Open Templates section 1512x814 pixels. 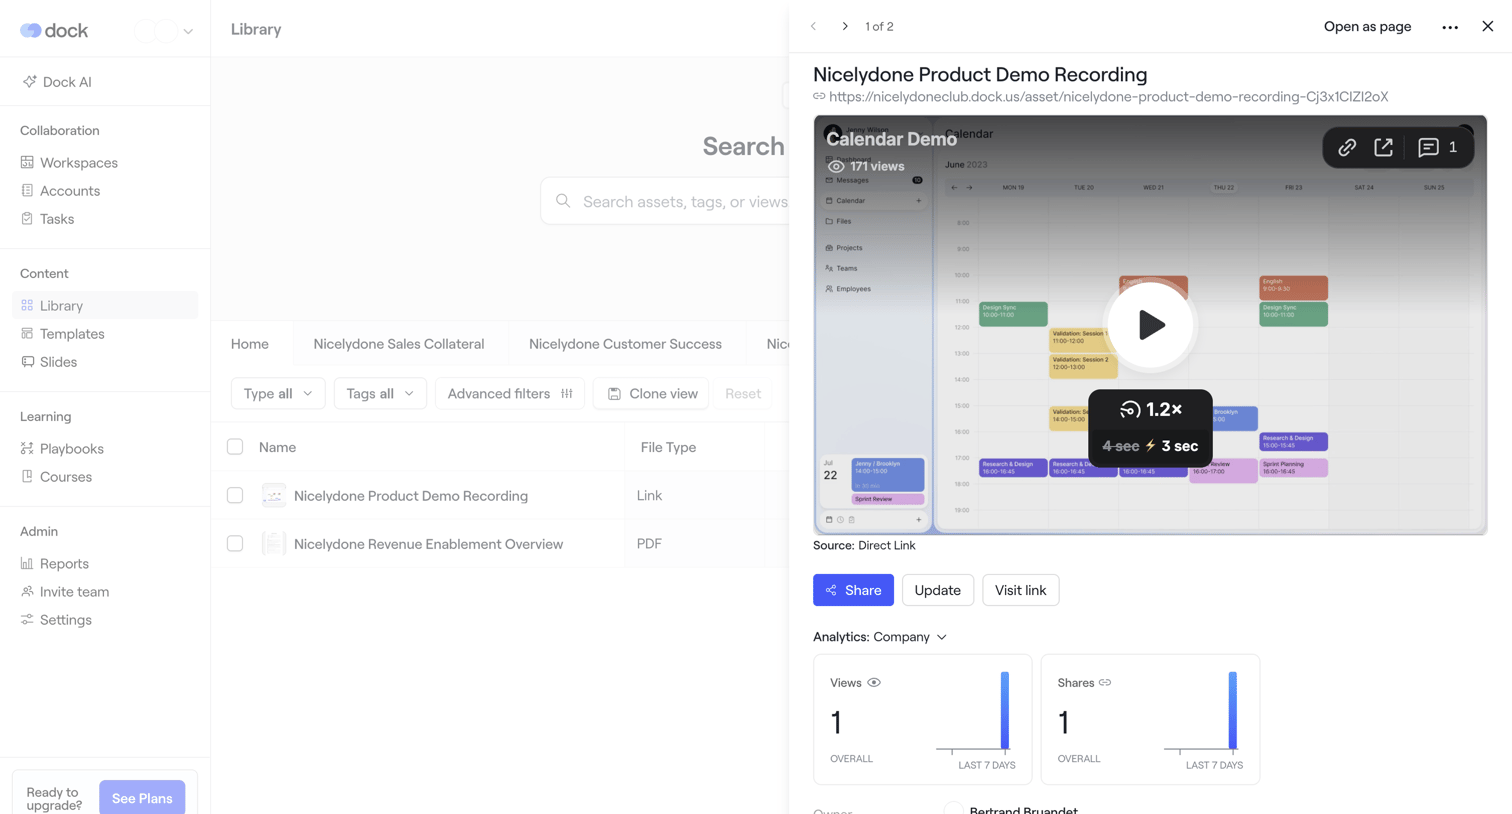62,334
